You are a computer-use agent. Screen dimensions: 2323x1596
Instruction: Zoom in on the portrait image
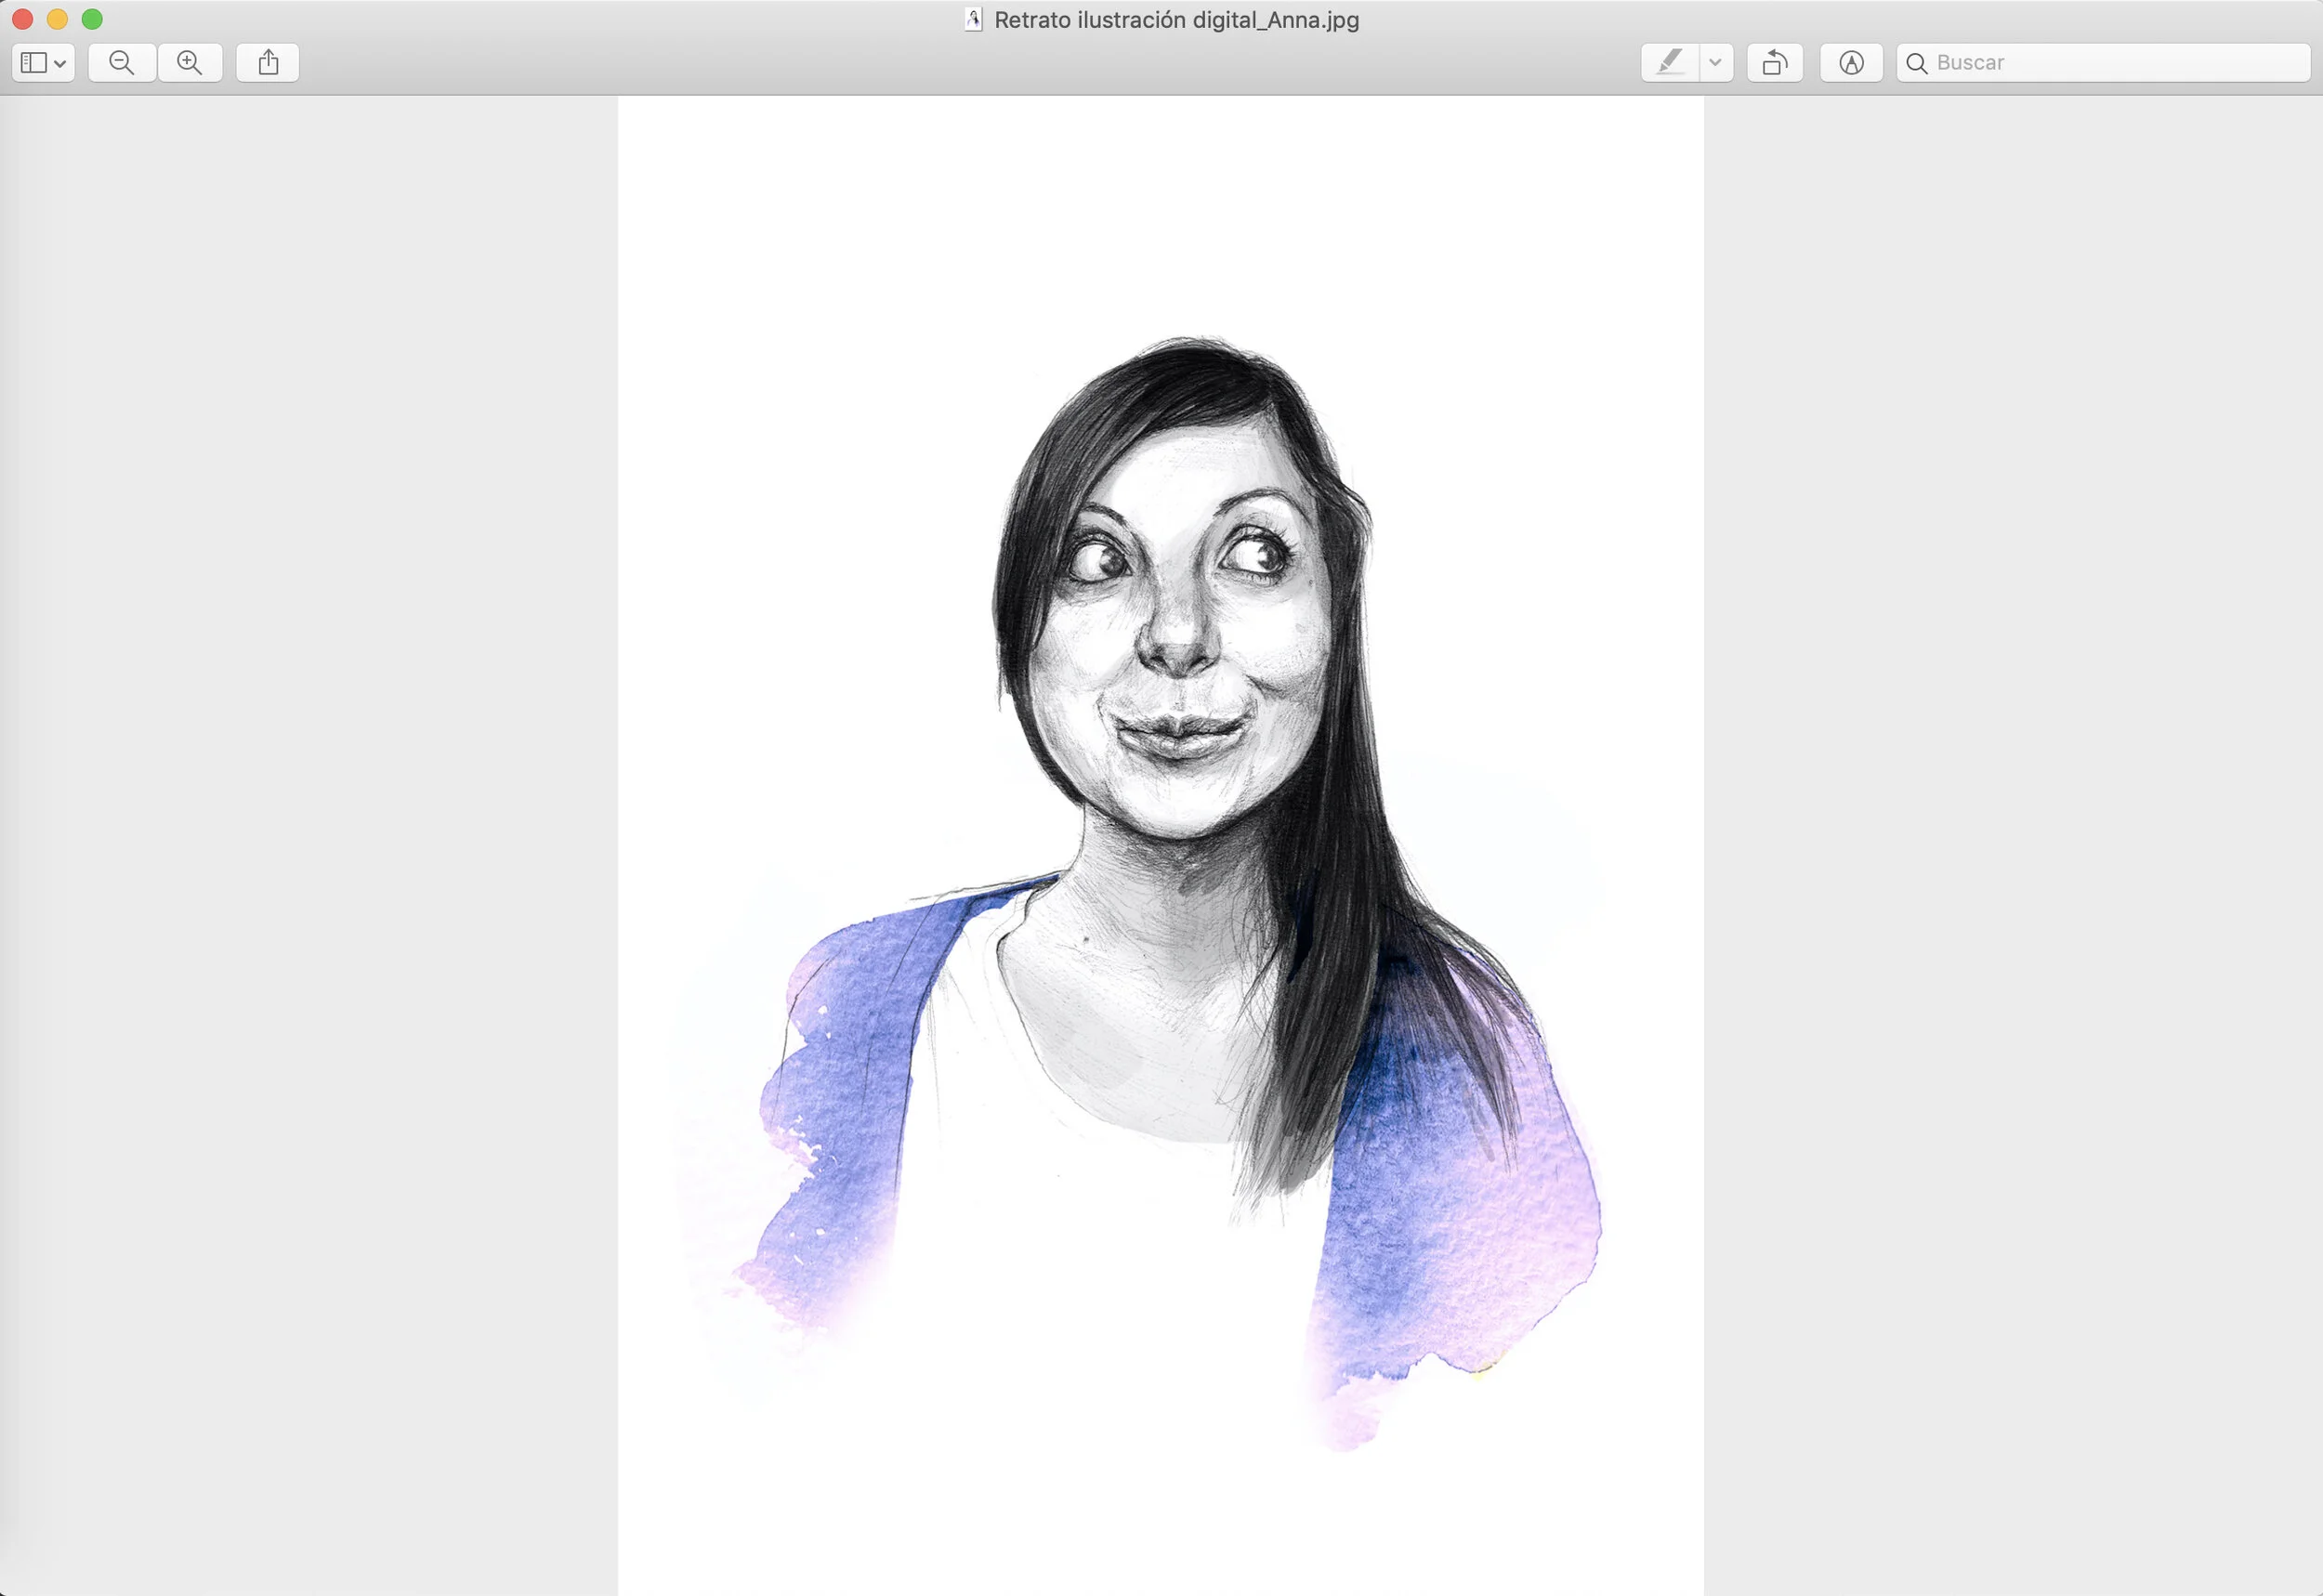coord(190,63)
